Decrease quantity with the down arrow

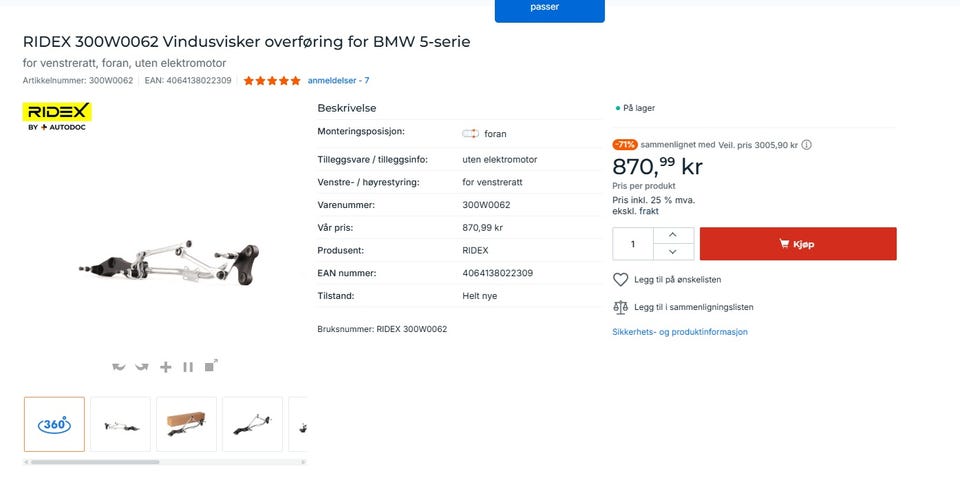(673, 252)
